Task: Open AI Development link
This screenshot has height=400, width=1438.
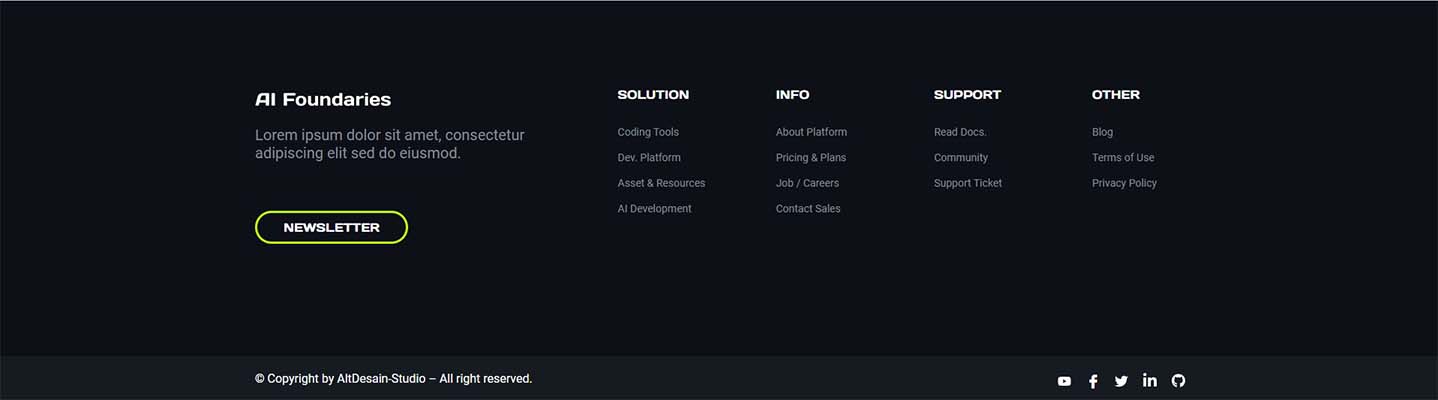Action: tap(654, 209)
